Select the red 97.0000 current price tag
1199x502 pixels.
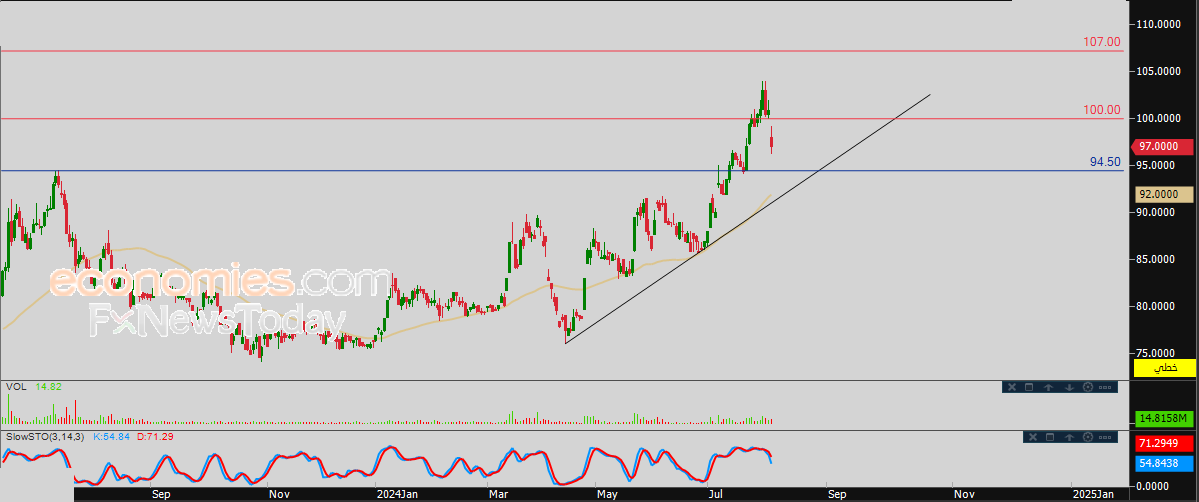point(1162,146)
